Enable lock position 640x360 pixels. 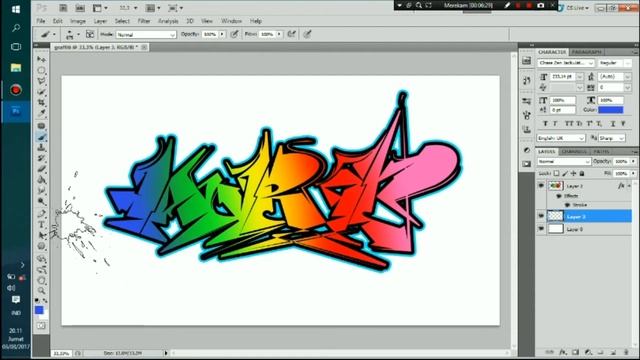pos(573,173)
